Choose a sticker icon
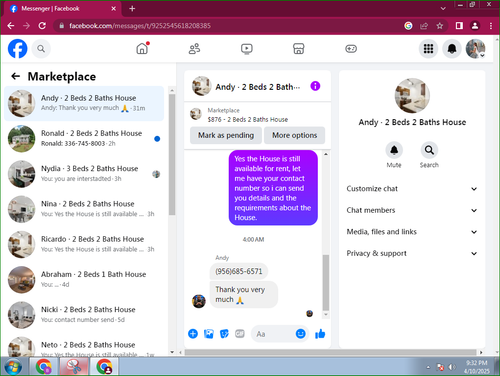The image size is (500, 376). pos(224,334)
